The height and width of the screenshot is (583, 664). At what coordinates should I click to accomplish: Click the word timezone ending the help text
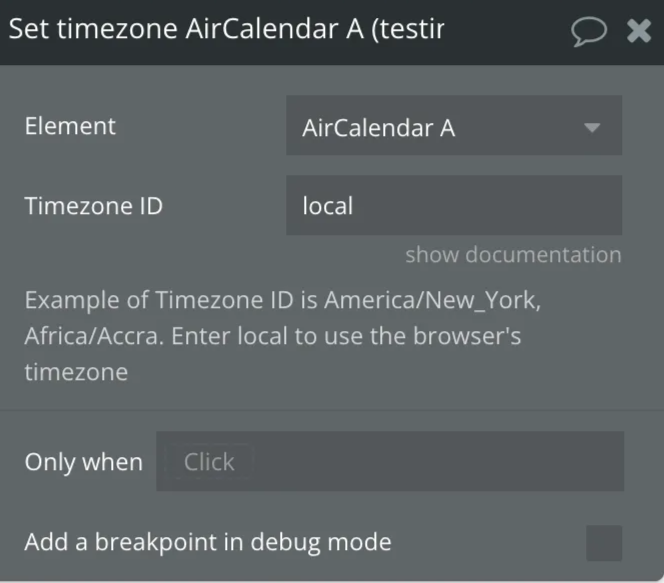(76, 372)
